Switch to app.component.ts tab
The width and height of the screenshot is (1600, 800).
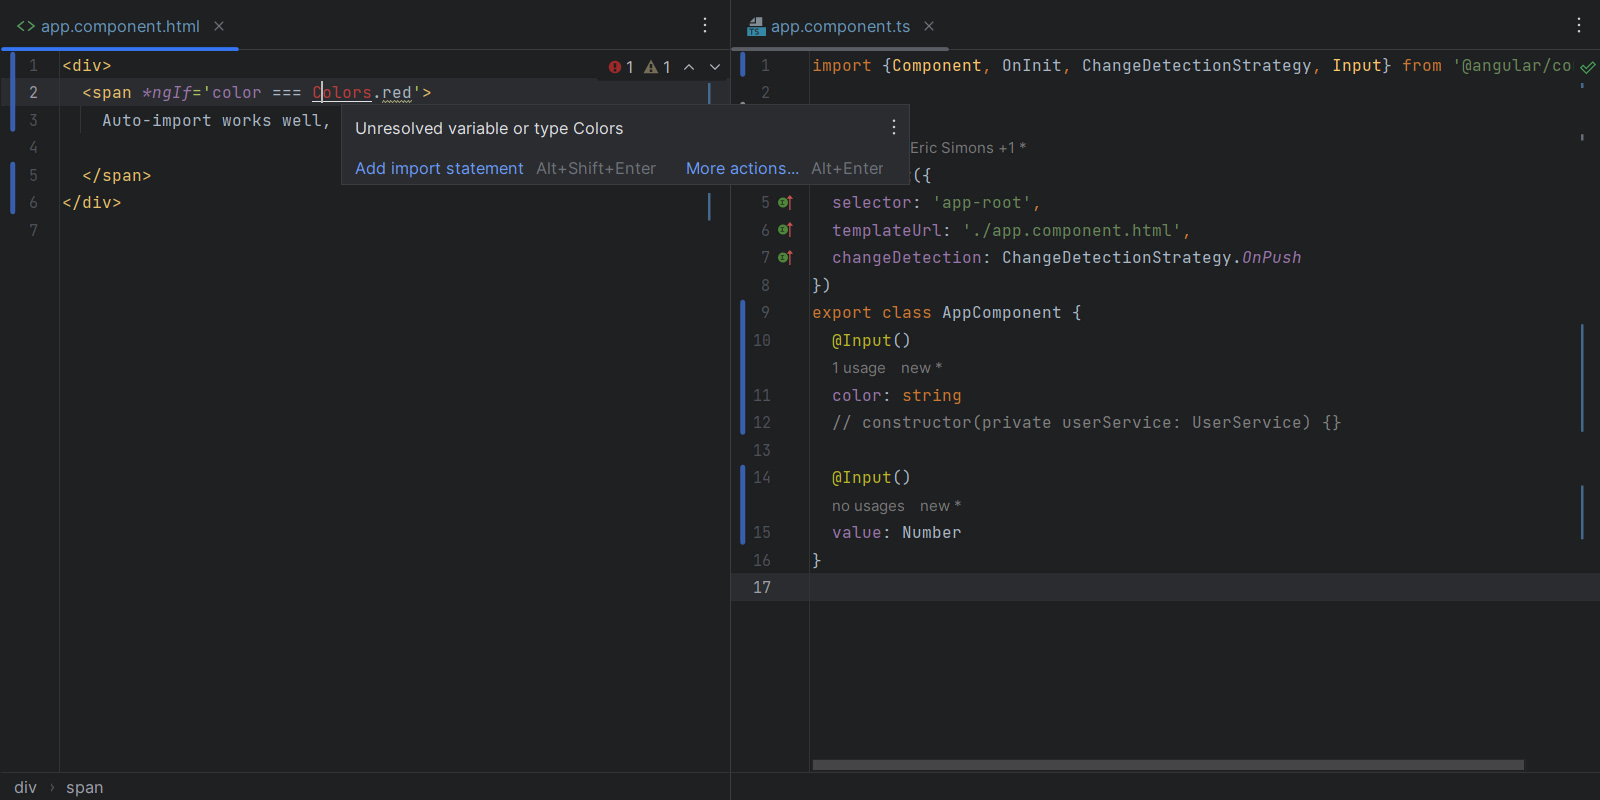click(x=839, y=26)
